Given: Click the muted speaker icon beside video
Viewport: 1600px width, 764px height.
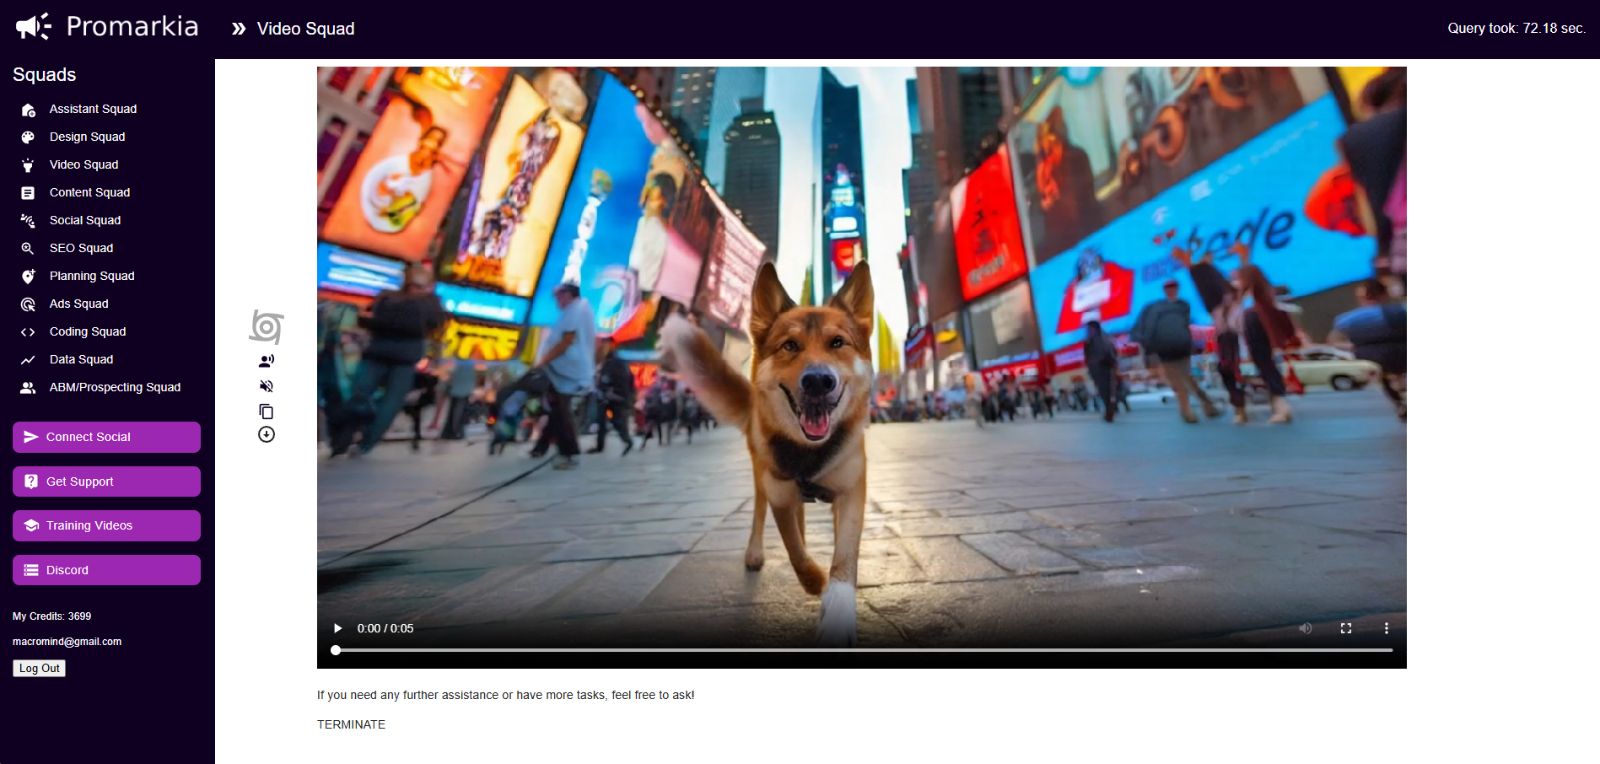Looking at the screenshot, I should [266, 386].
